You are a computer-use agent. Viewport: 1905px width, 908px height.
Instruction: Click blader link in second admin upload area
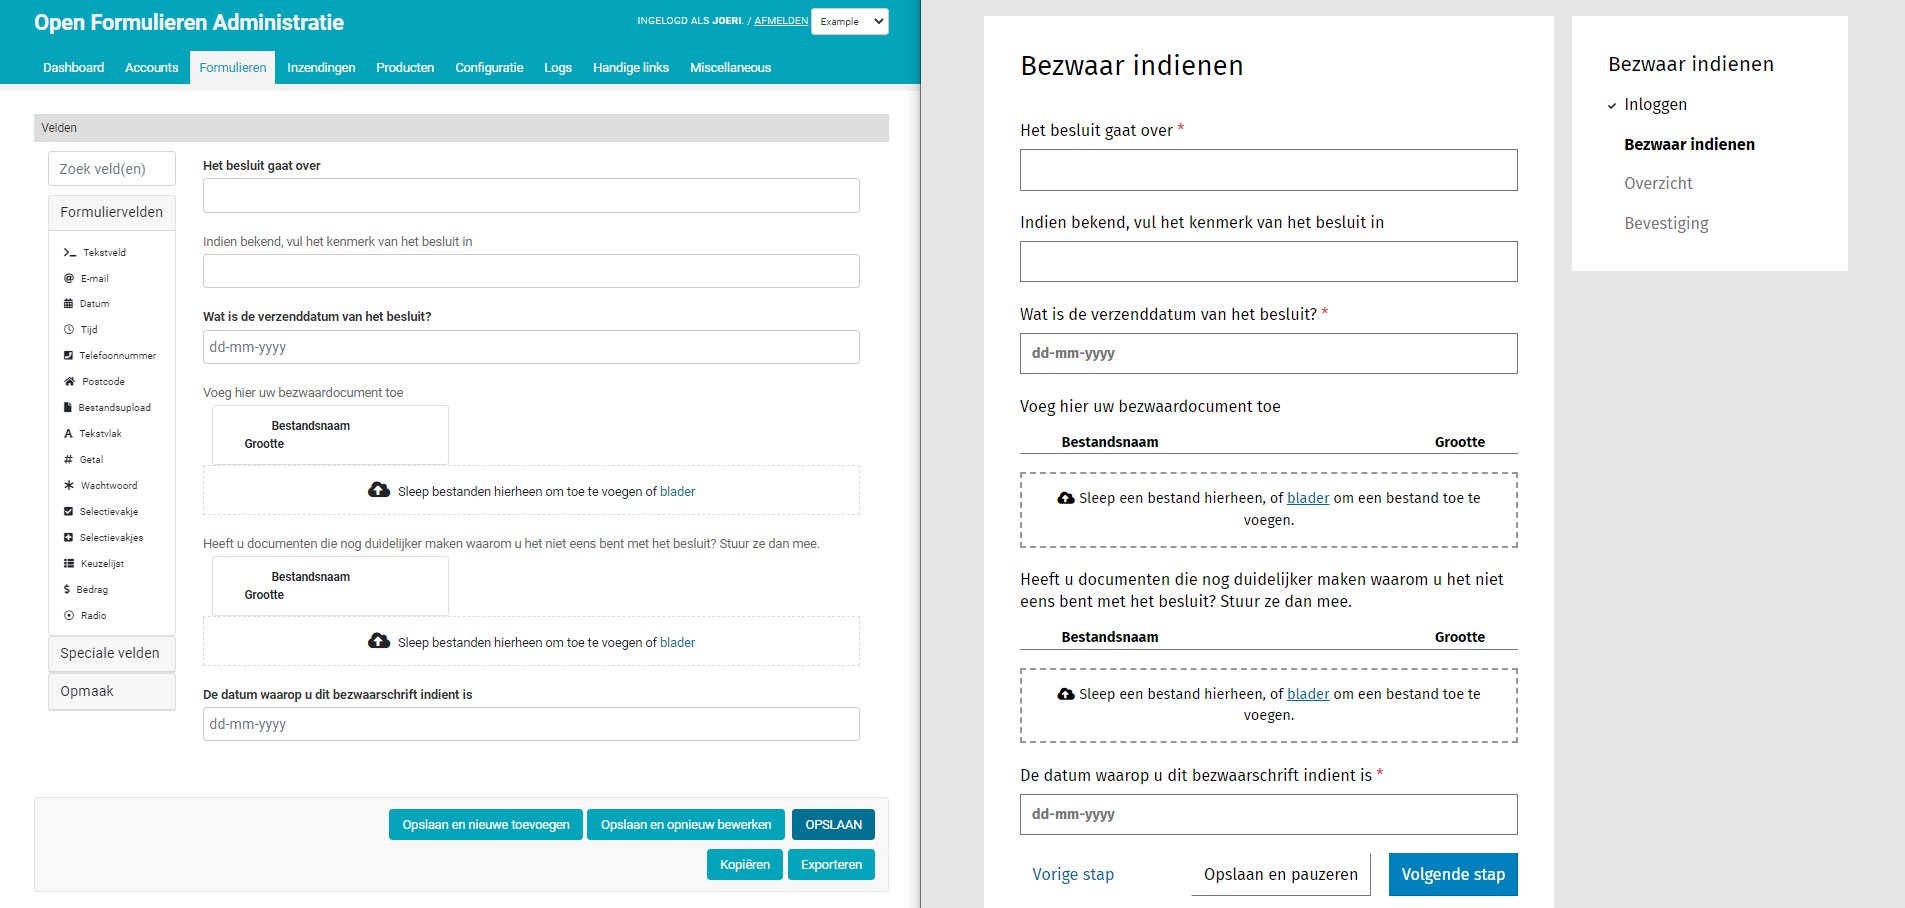(x=677, y=643)
